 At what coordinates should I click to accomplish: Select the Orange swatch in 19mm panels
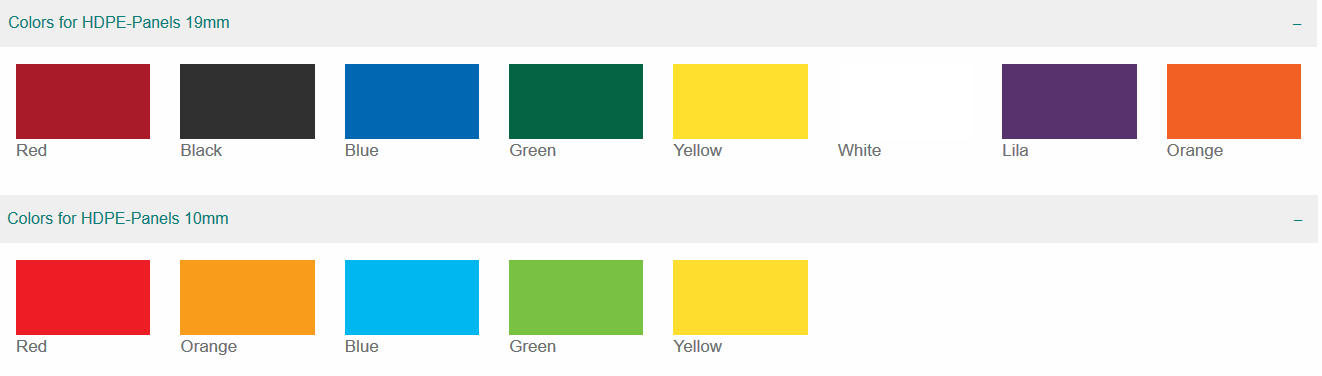click(x=1234, y=101)
